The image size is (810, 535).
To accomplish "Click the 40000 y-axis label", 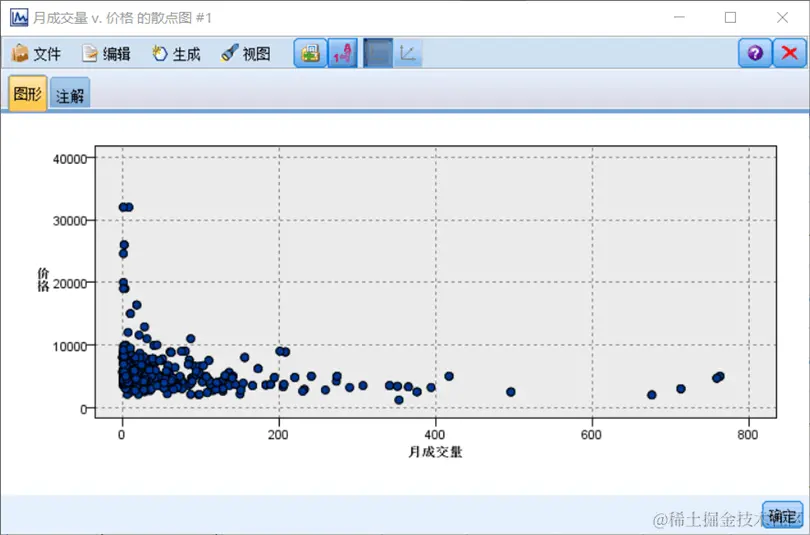I will click(70, 159).
